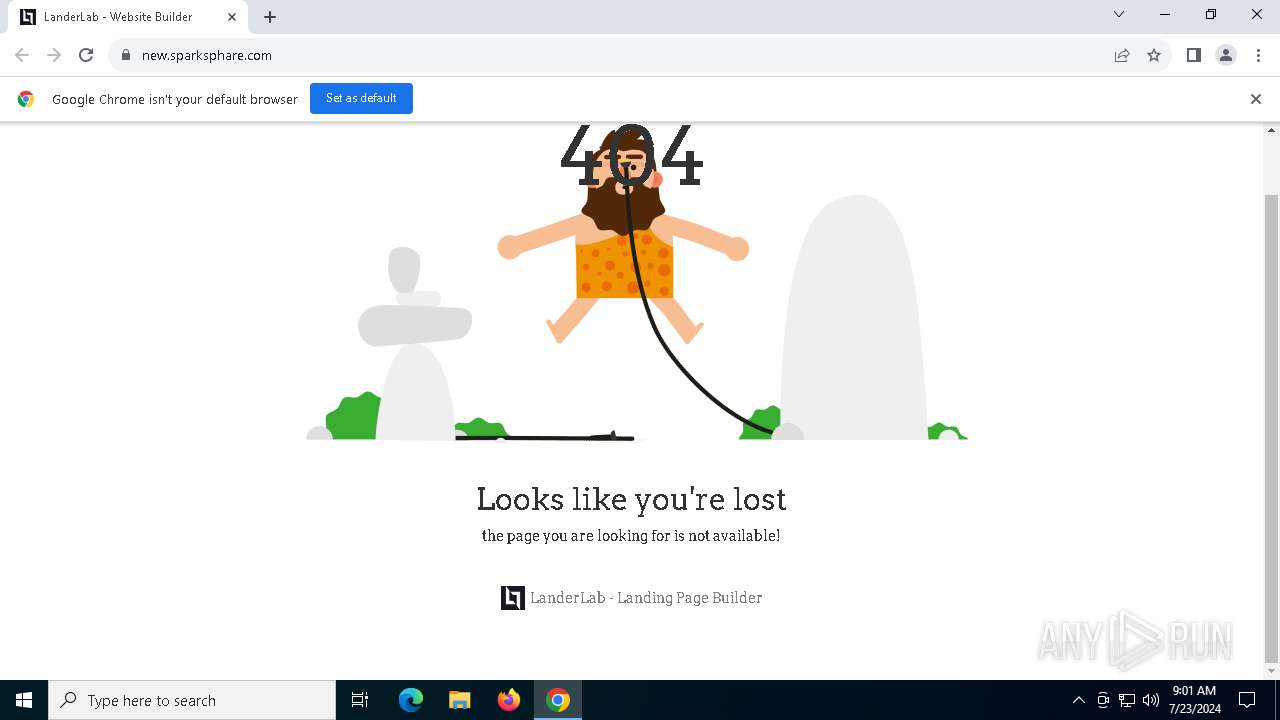Dismiss the default browser notification bar
The height and width of the screenshot is (720, 1280).
coord(1256,99)
